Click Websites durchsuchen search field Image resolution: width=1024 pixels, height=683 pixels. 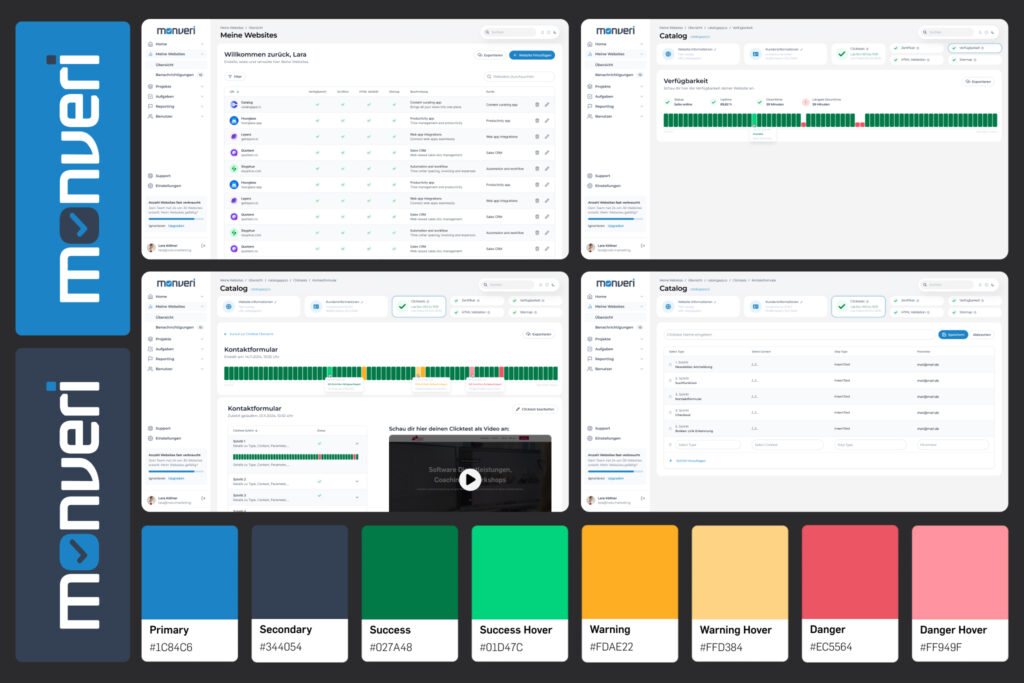519,76
